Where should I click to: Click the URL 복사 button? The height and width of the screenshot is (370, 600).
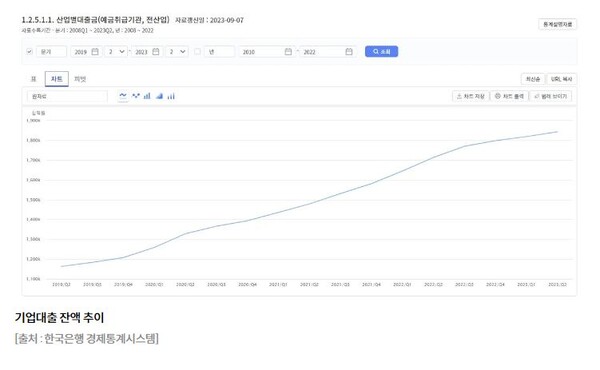click(561, 79)
